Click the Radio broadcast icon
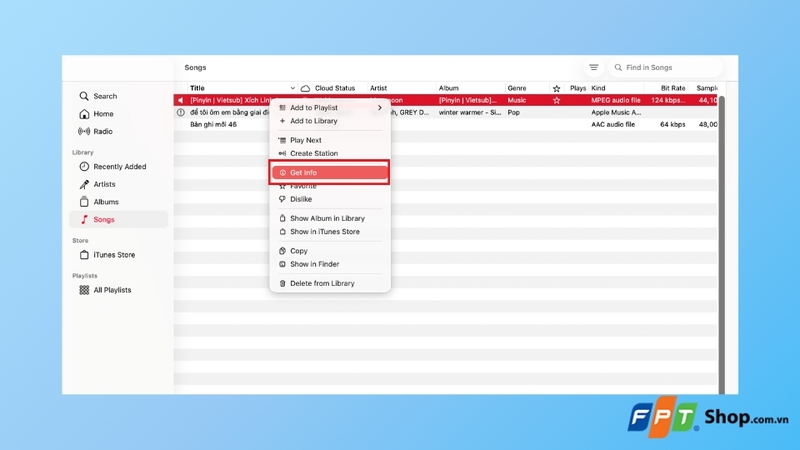This screenshot has height=450, width=800. 84,131
